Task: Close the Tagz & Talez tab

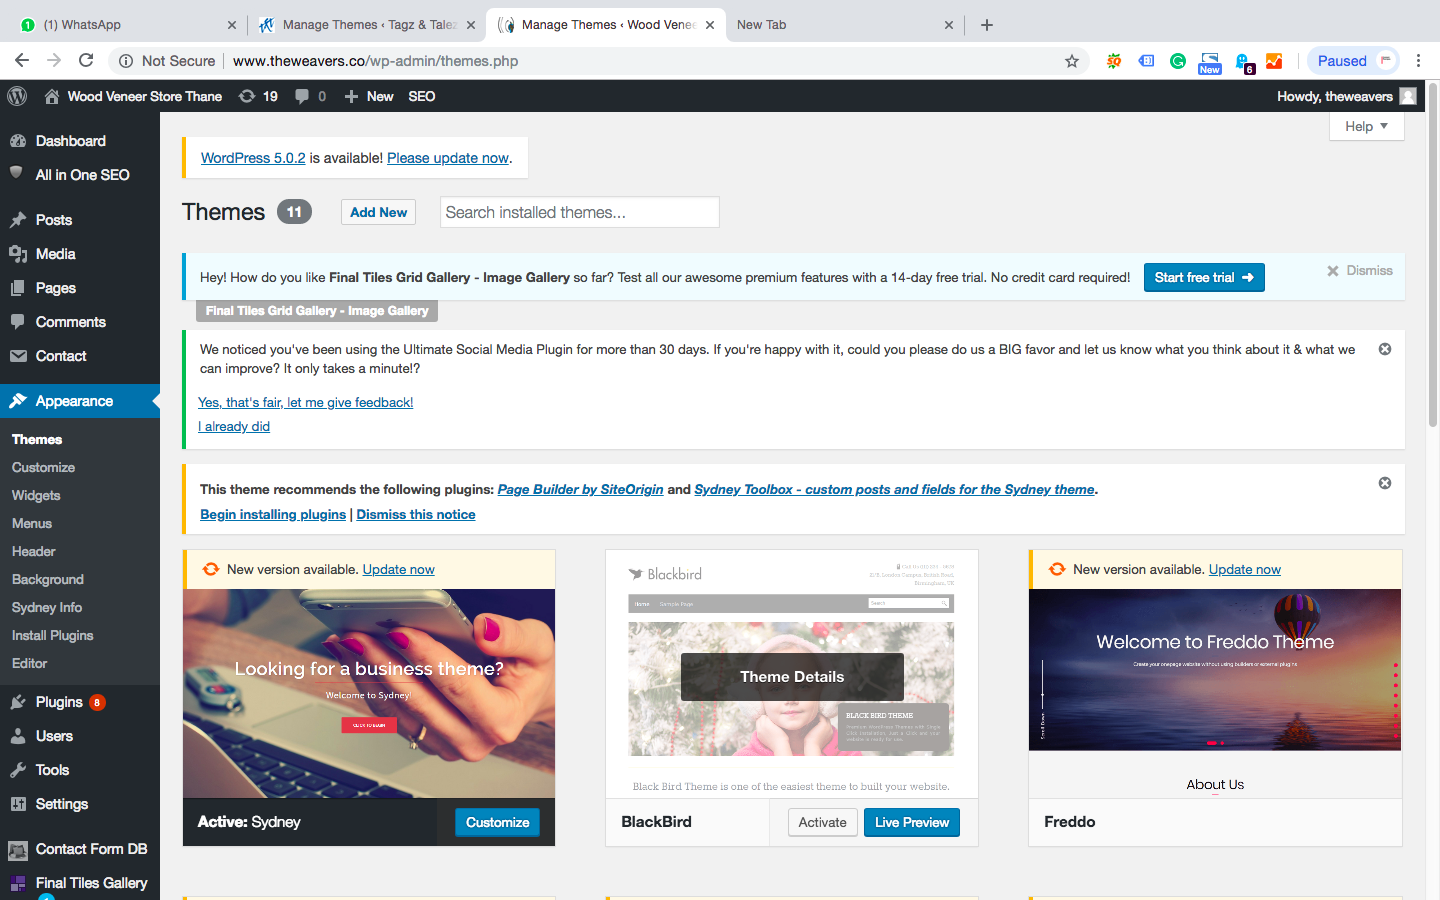Action: pos(471,25)
